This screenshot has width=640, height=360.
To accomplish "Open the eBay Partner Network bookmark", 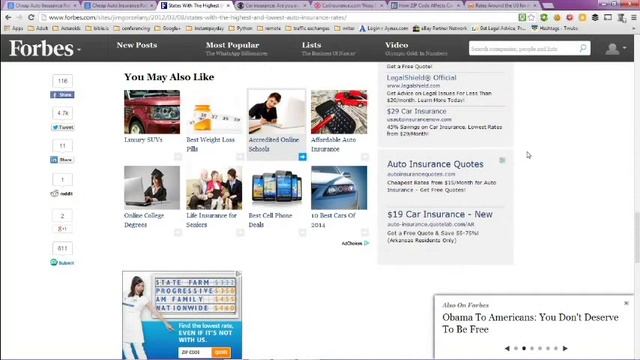I will point(440,28).
